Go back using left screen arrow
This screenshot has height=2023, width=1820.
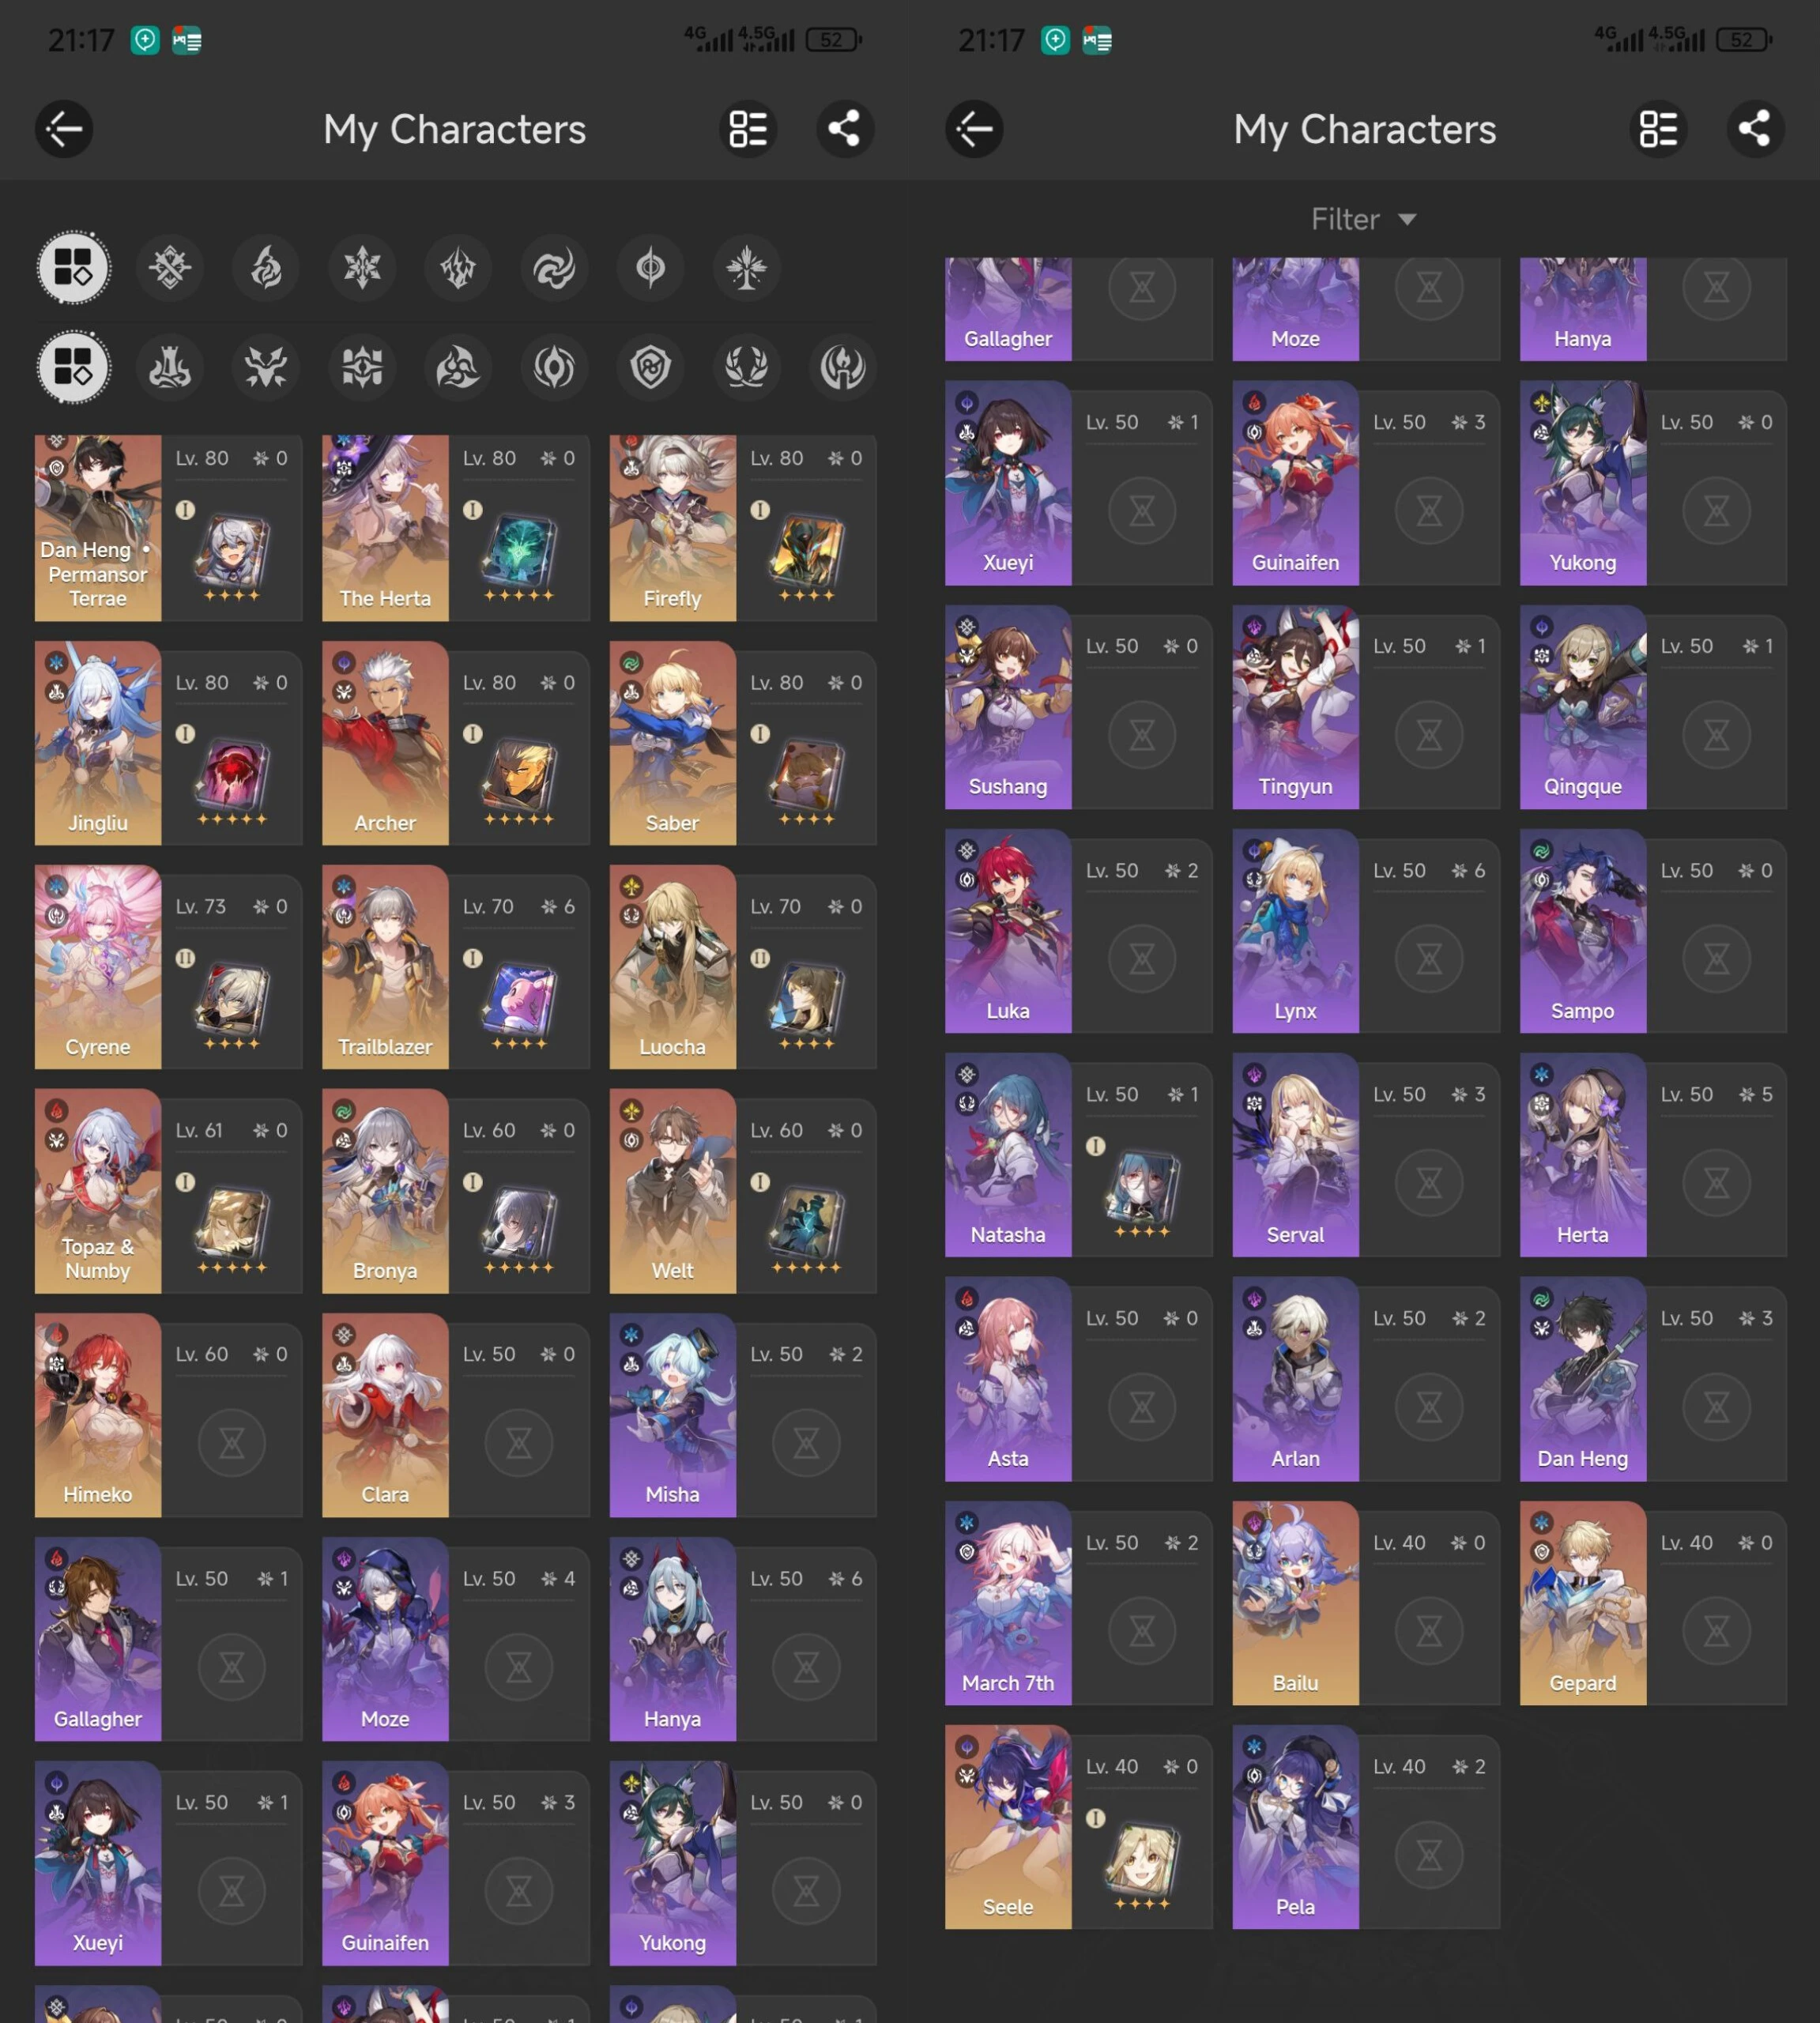(64, 129)
